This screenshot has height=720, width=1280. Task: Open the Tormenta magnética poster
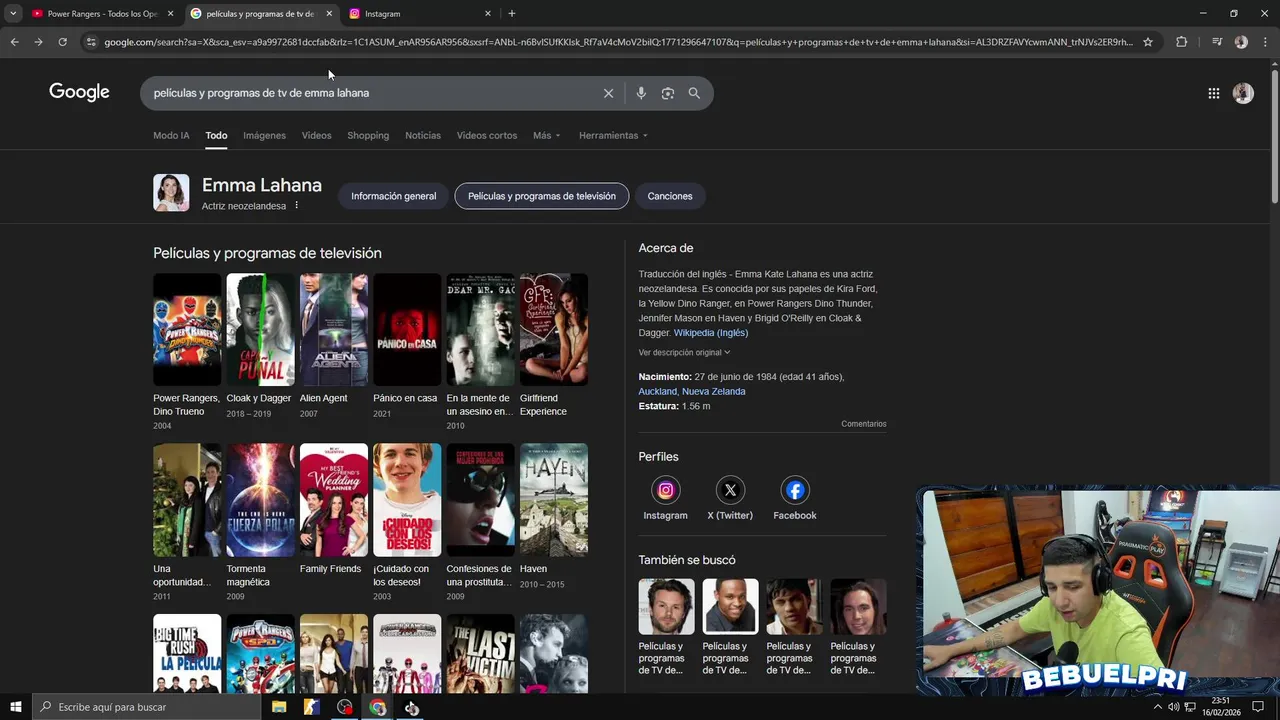click(x=260, y=500)
